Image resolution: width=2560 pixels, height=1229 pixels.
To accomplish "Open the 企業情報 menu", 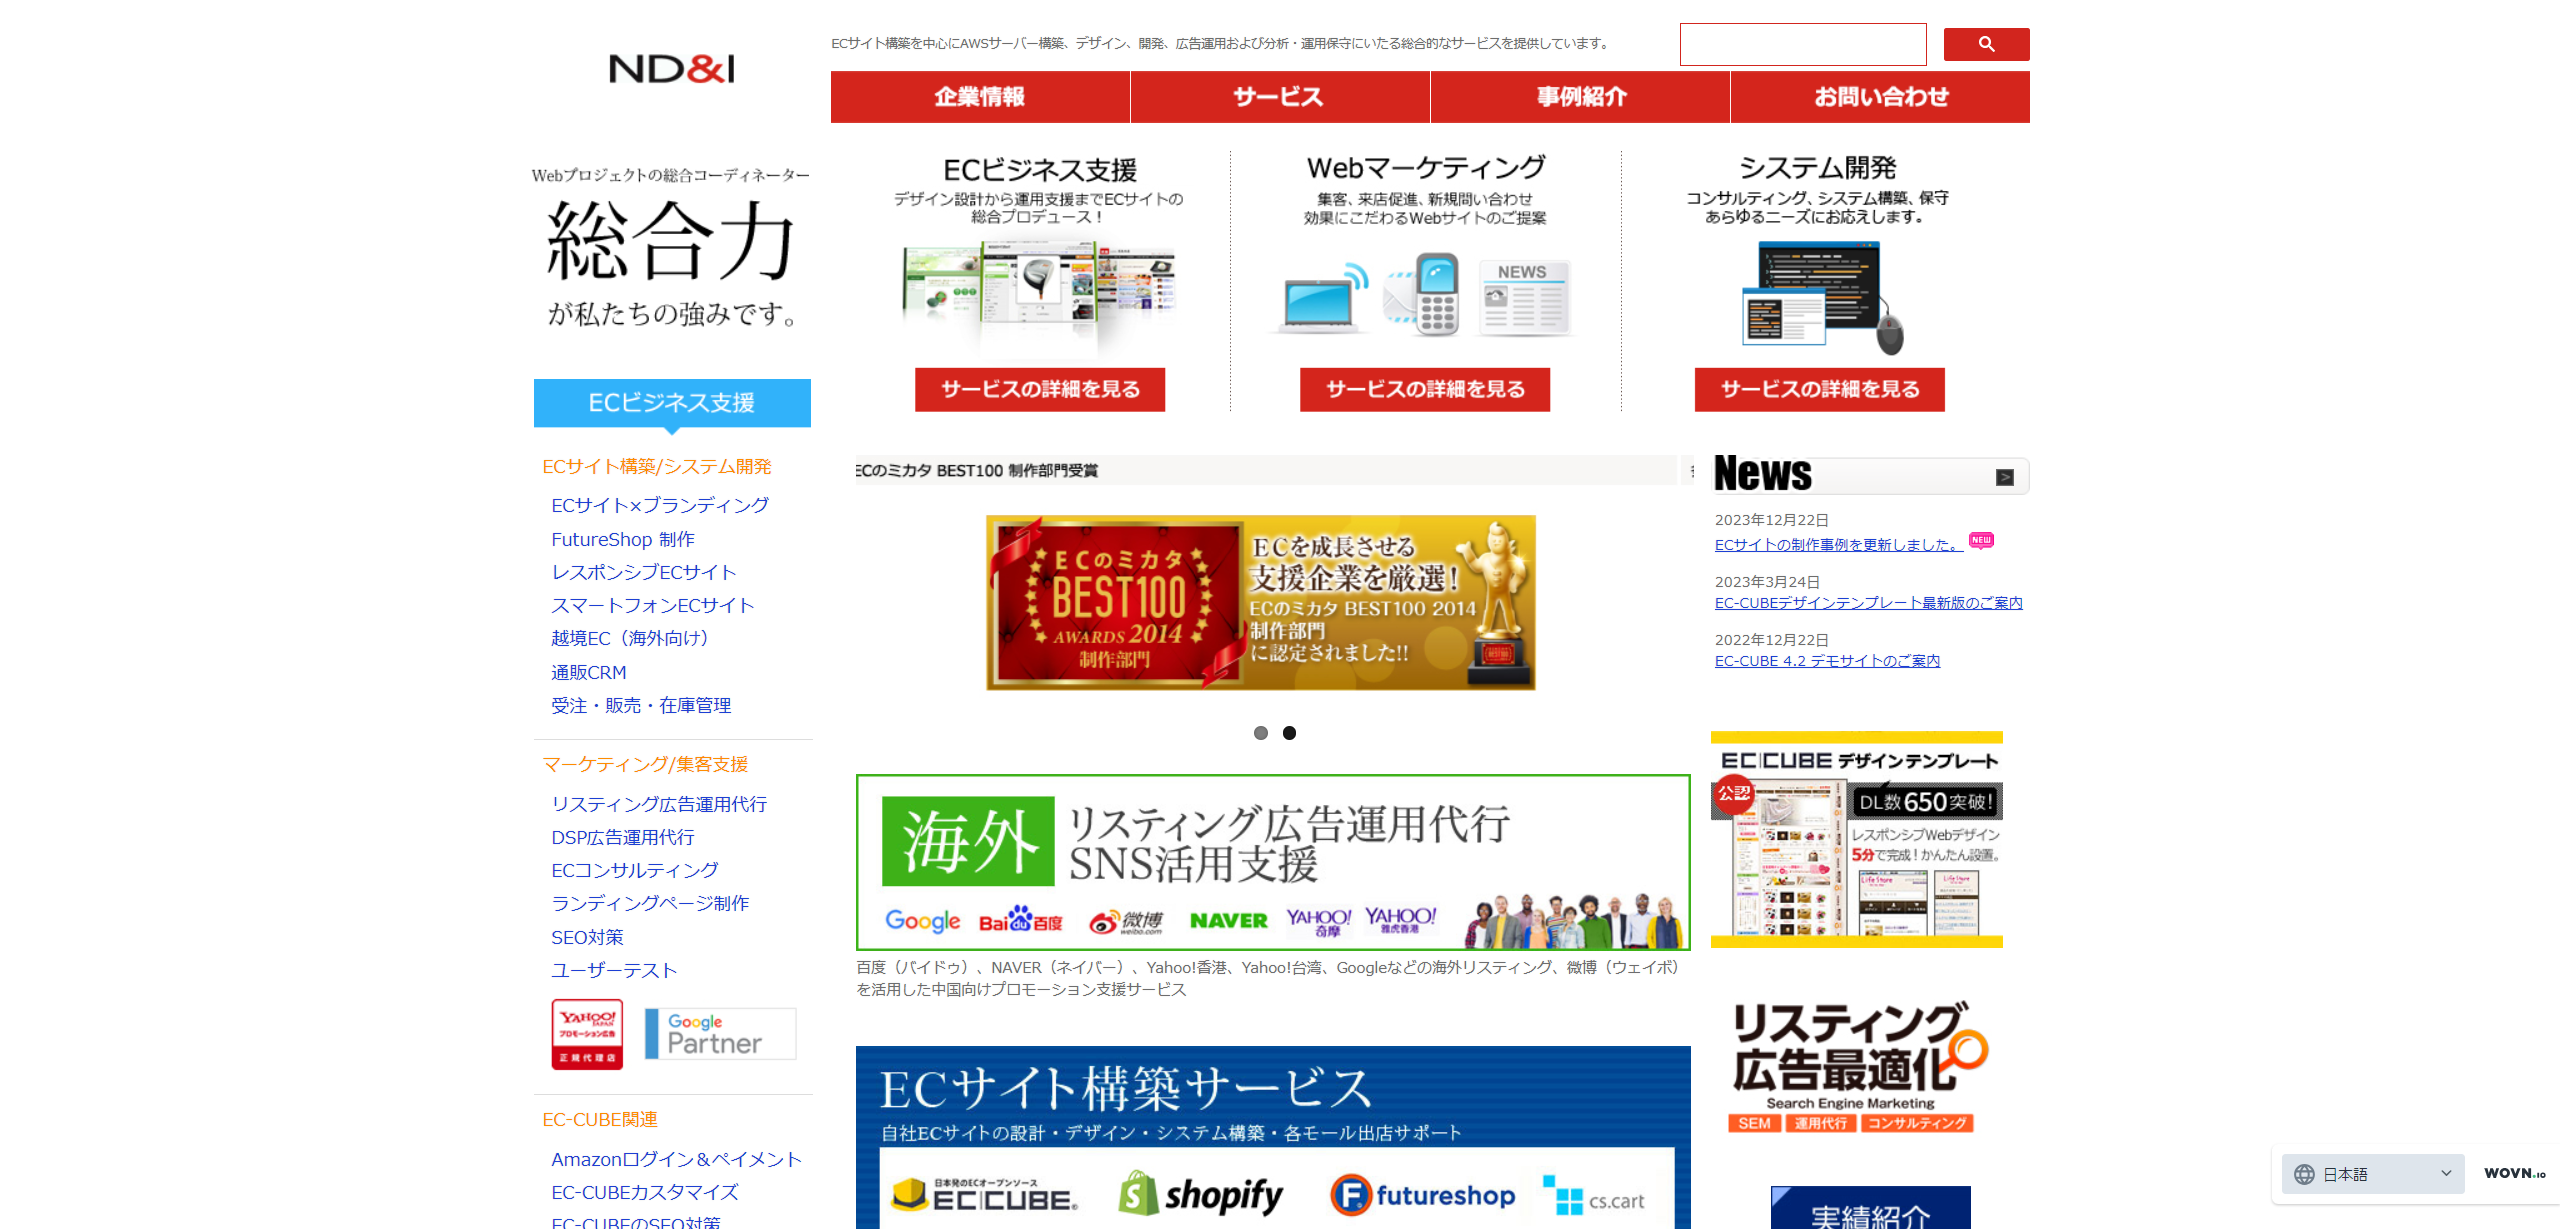I will pos(980,97).
